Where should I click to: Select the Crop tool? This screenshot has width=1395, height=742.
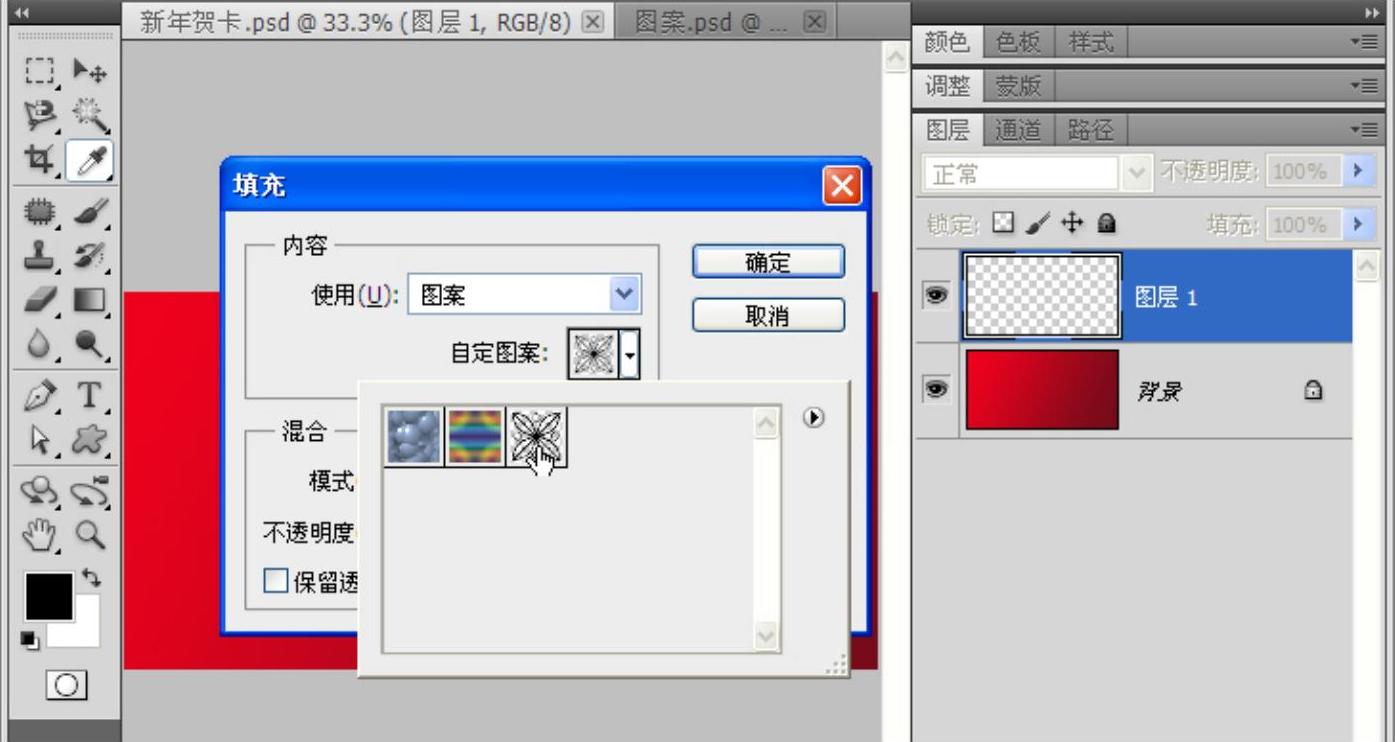[39, 160]
